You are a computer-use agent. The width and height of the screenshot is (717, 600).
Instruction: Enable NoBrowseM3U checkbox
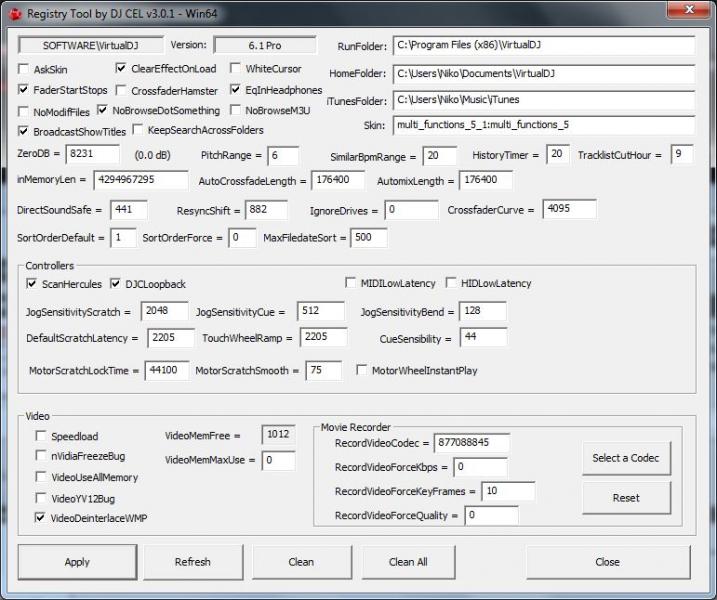pos(235,110)
